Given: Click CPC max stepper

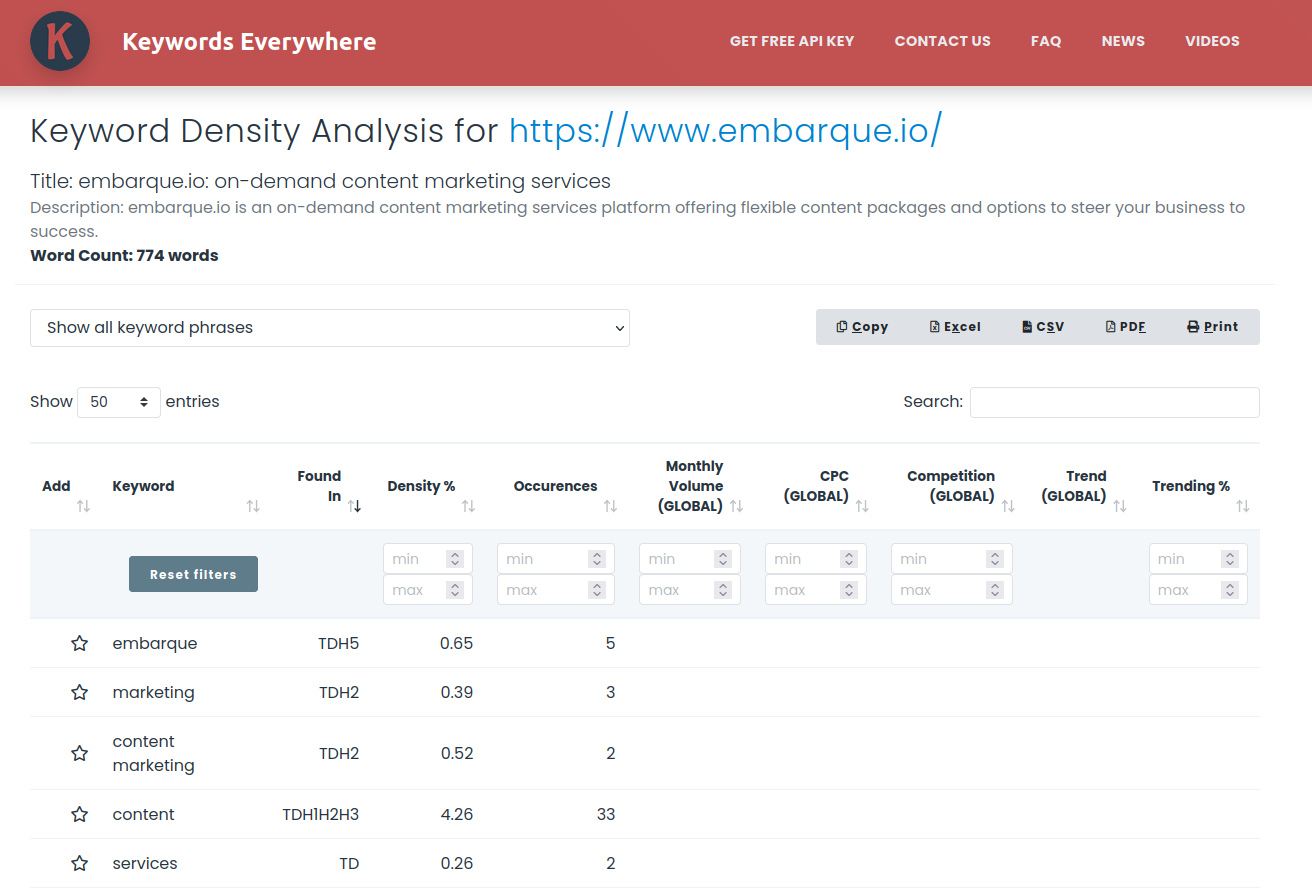Looking at the screenshot, I should coord(849,590).
